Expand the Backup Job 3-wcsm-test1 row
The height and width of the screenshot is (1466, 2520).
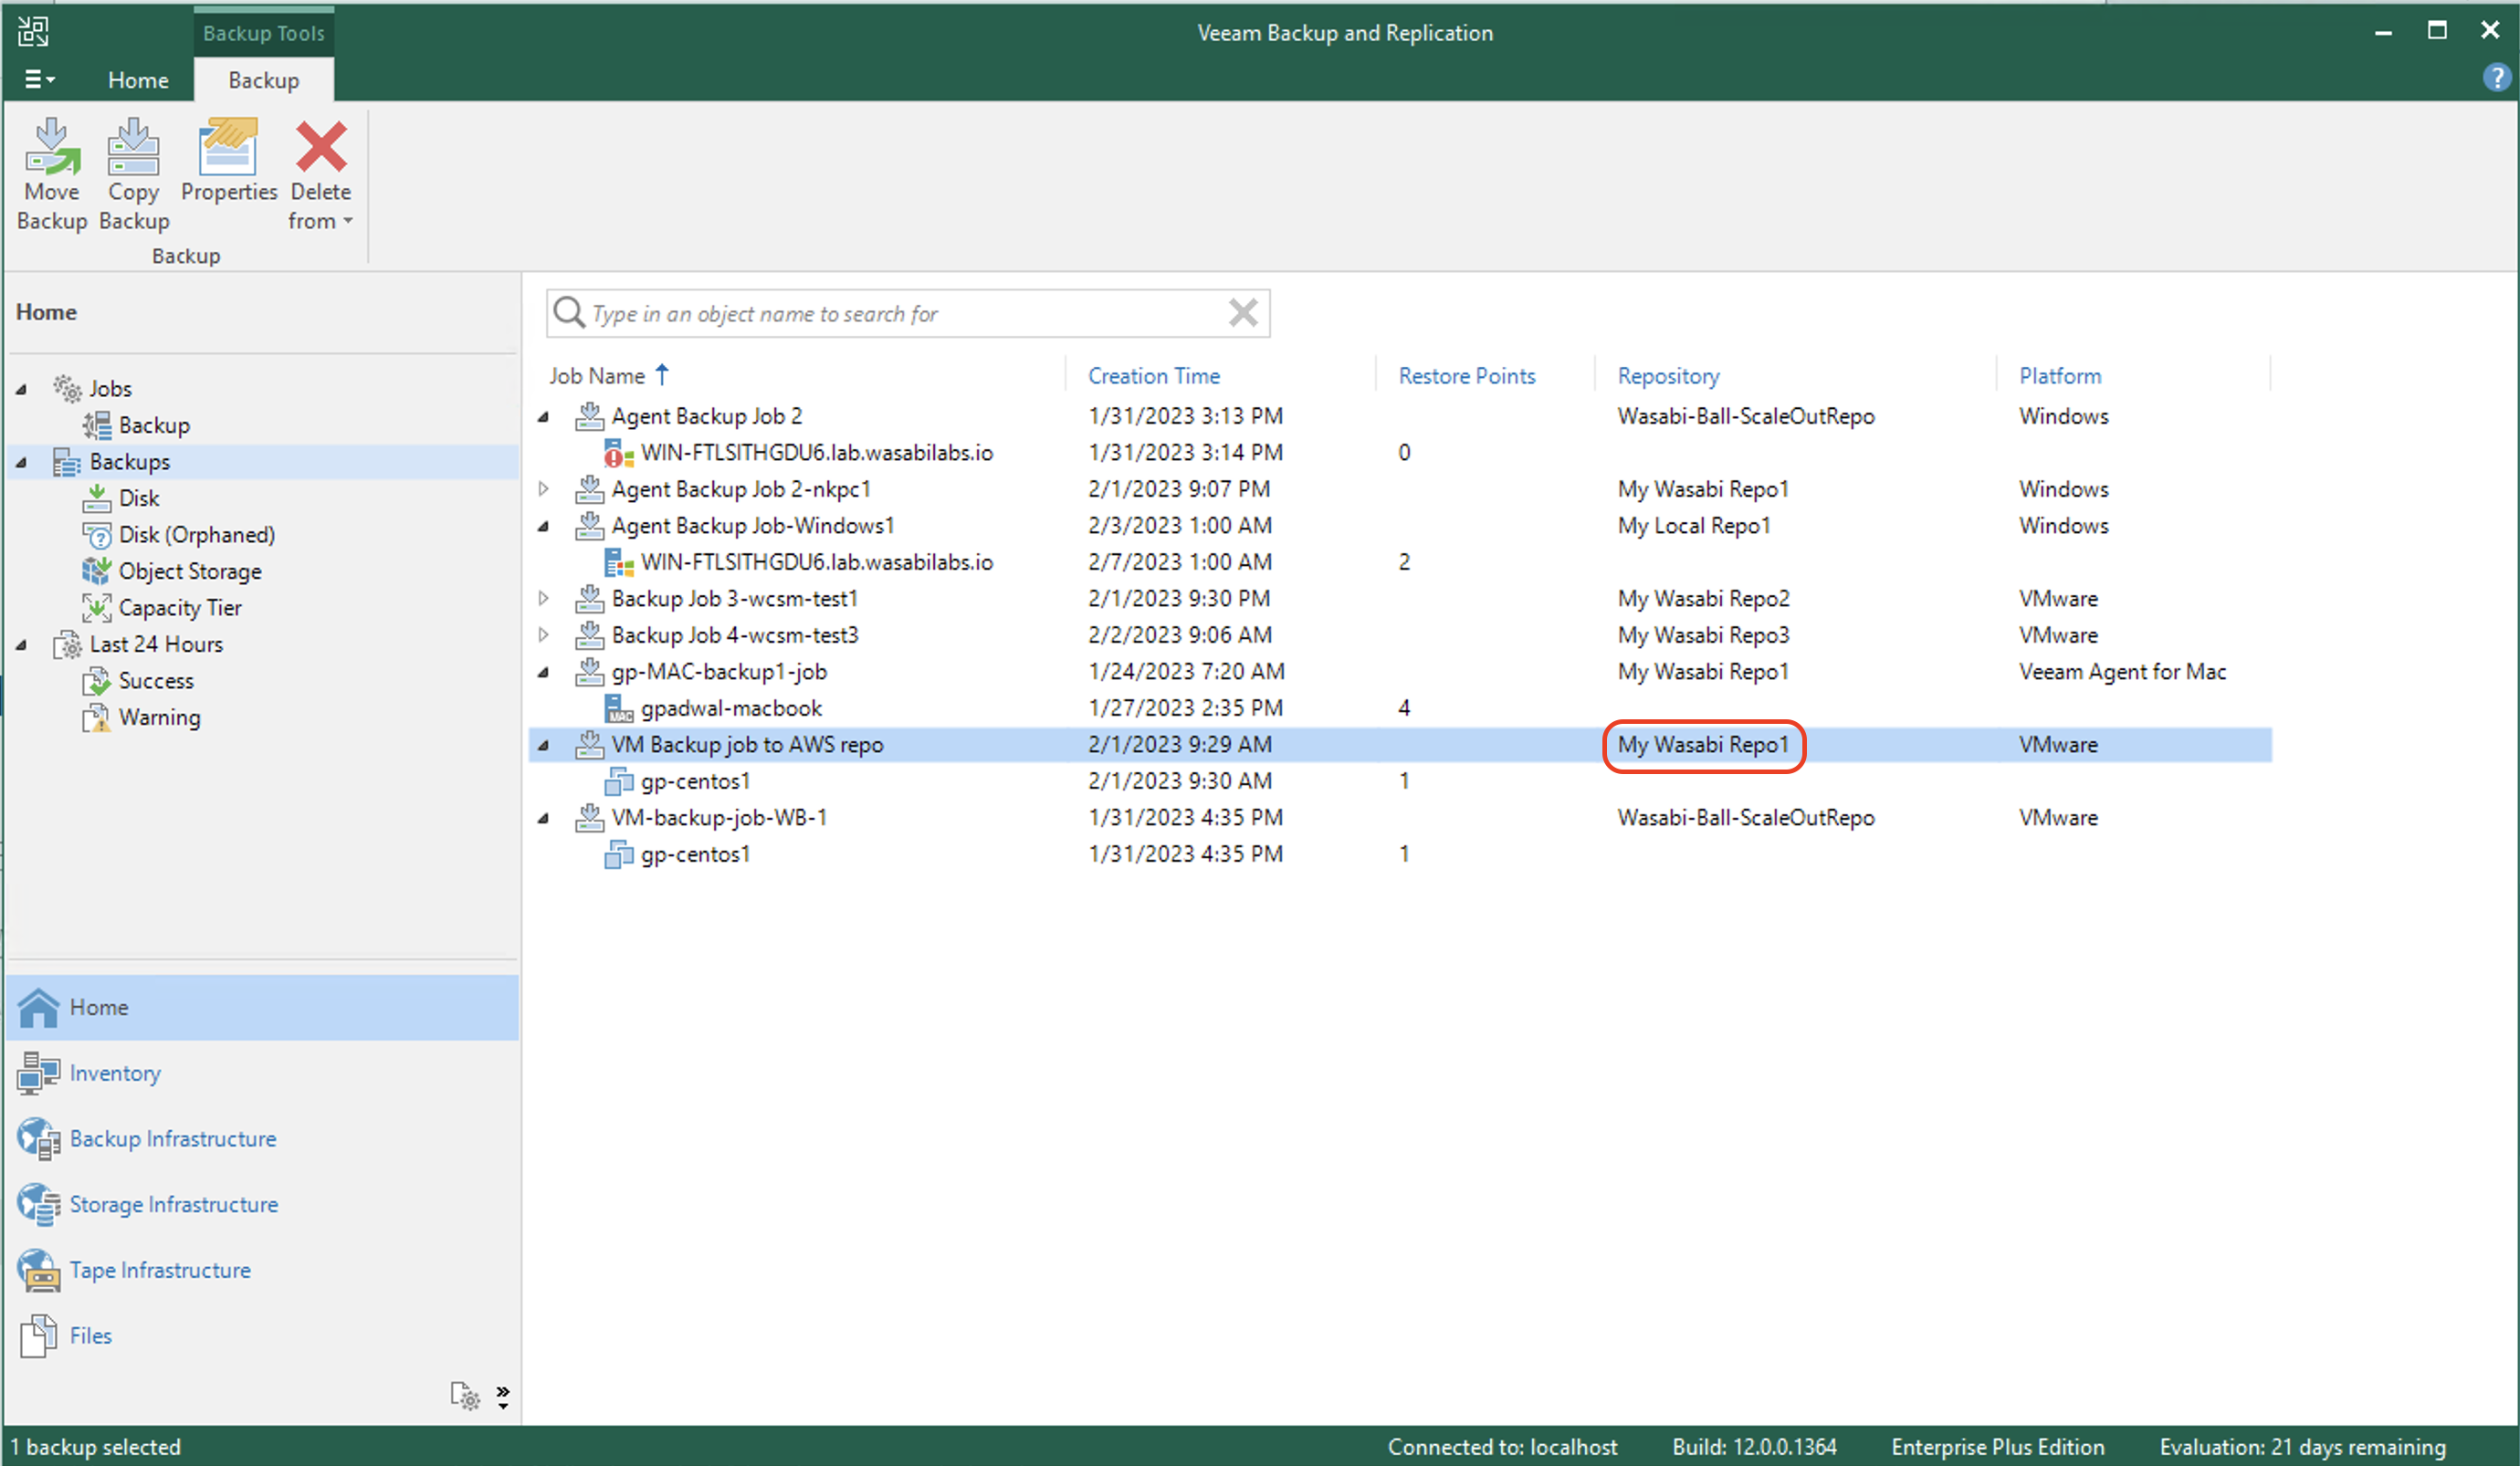click(543, 598)
